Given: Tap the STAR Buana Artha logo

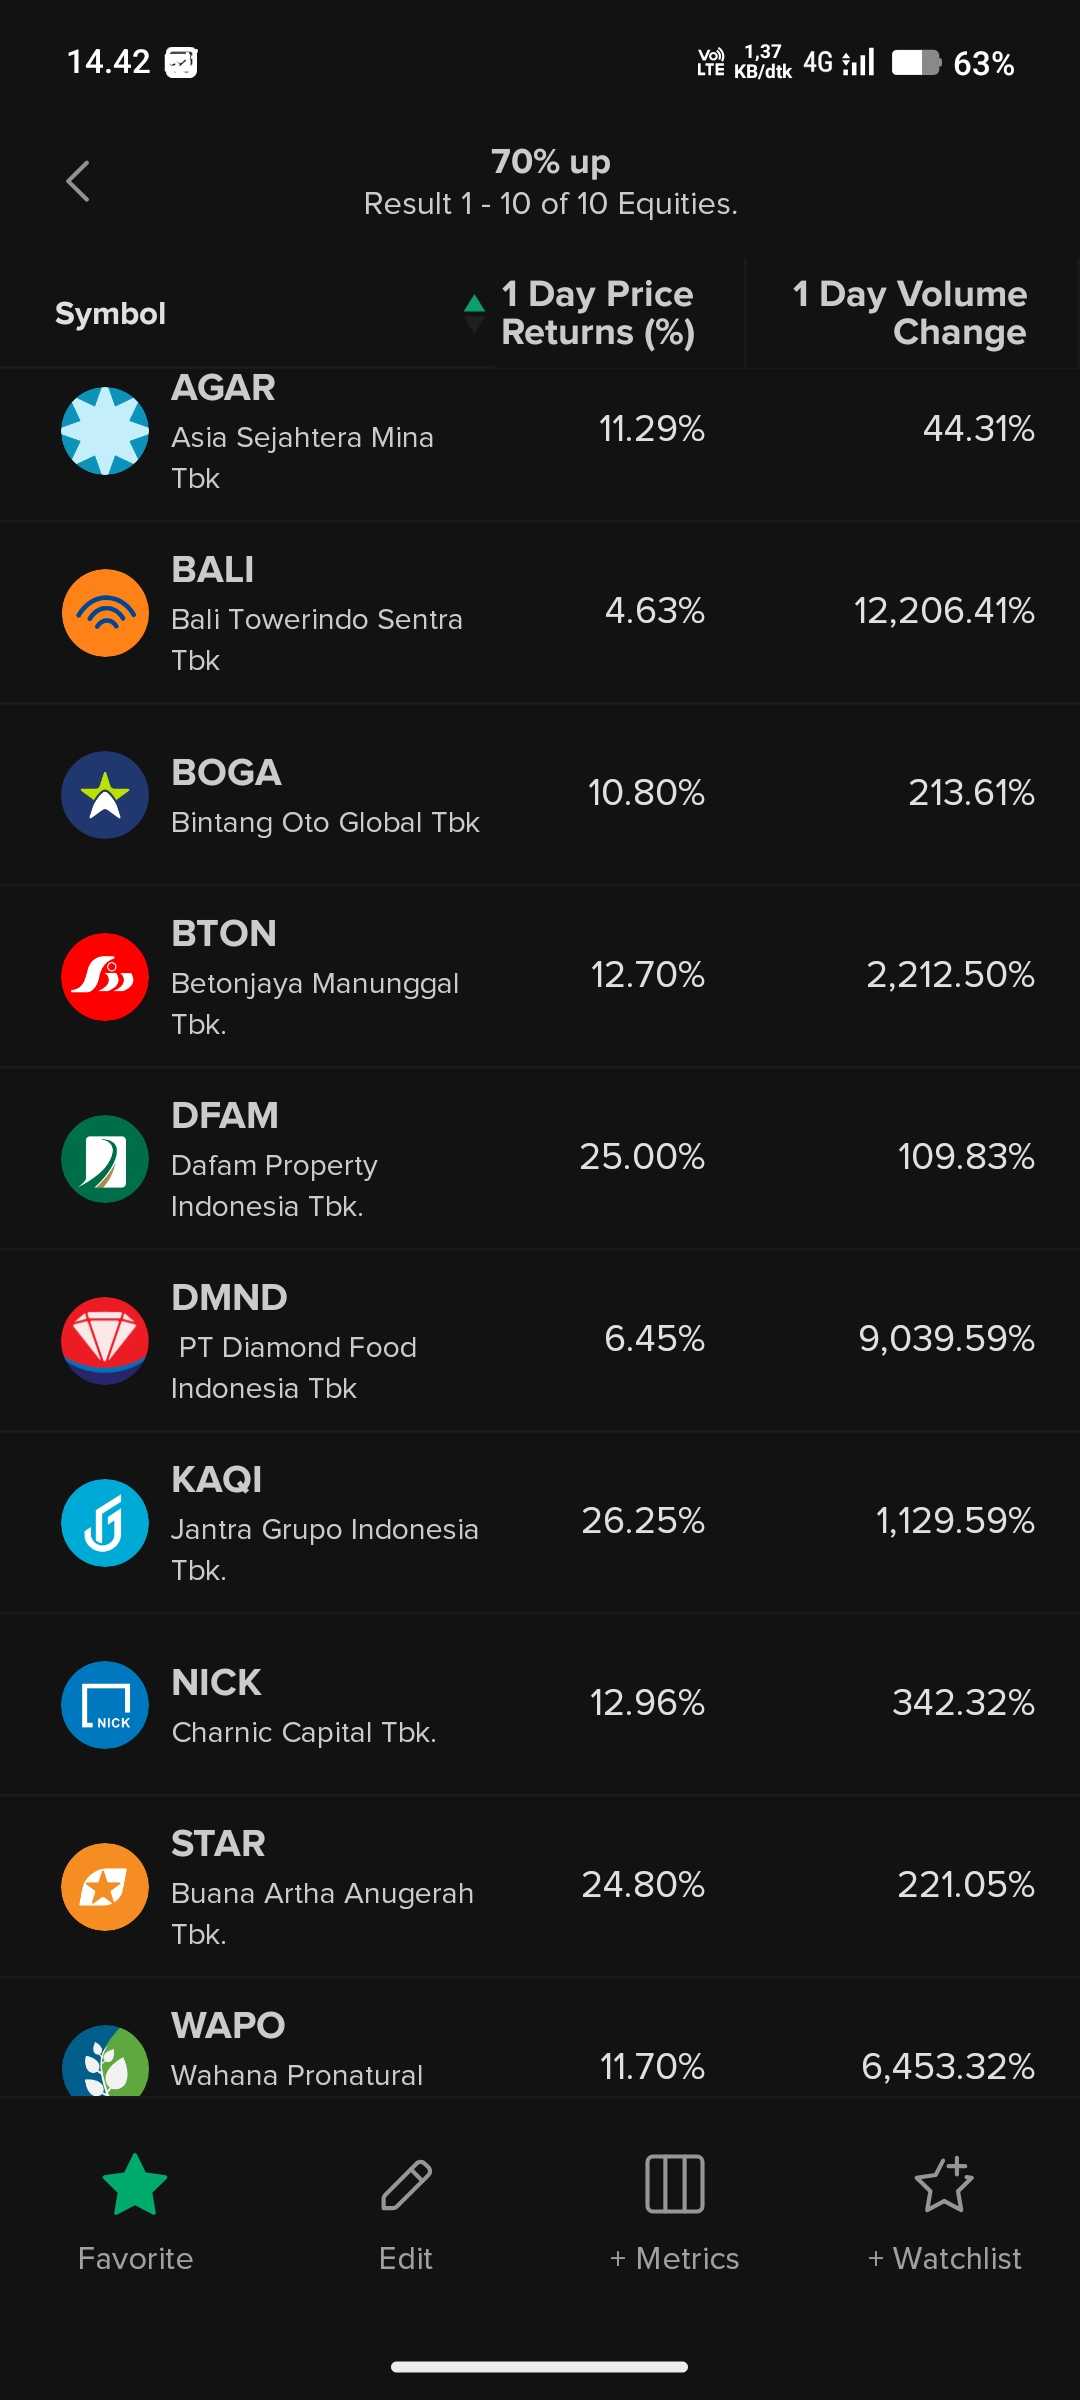Looking at the screenshot, I should (x=105, y=1887).
